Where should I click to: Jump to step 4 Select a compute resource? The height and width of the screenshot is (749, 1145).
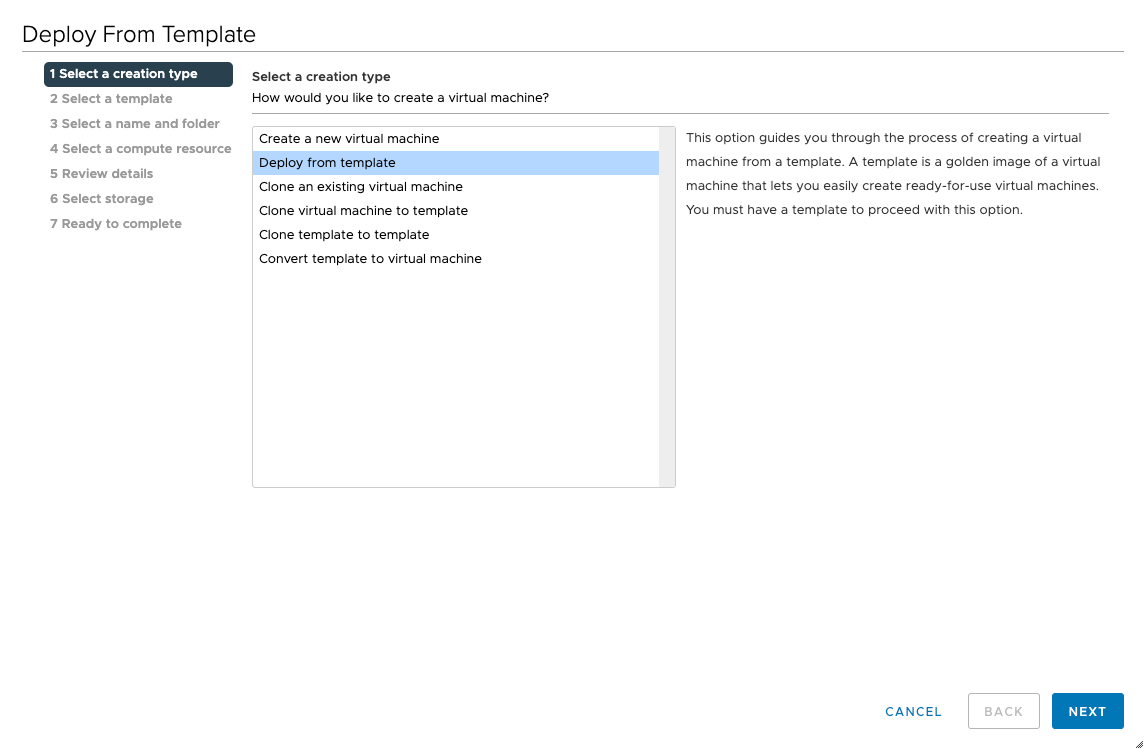click(x=140, y=149)
